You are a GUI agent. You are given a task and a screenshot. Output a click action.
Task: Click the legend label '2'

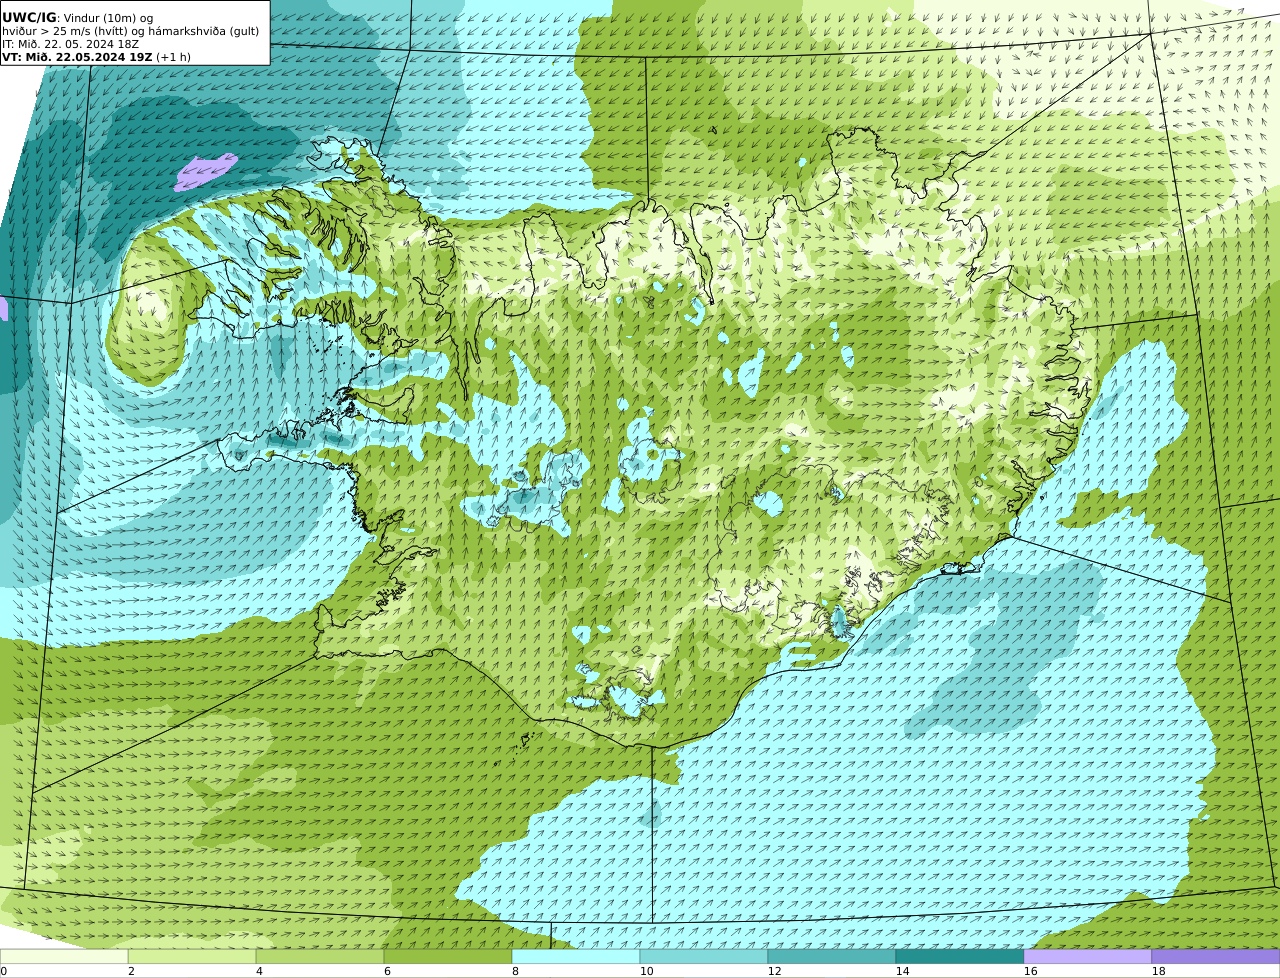tap(131, 971)
